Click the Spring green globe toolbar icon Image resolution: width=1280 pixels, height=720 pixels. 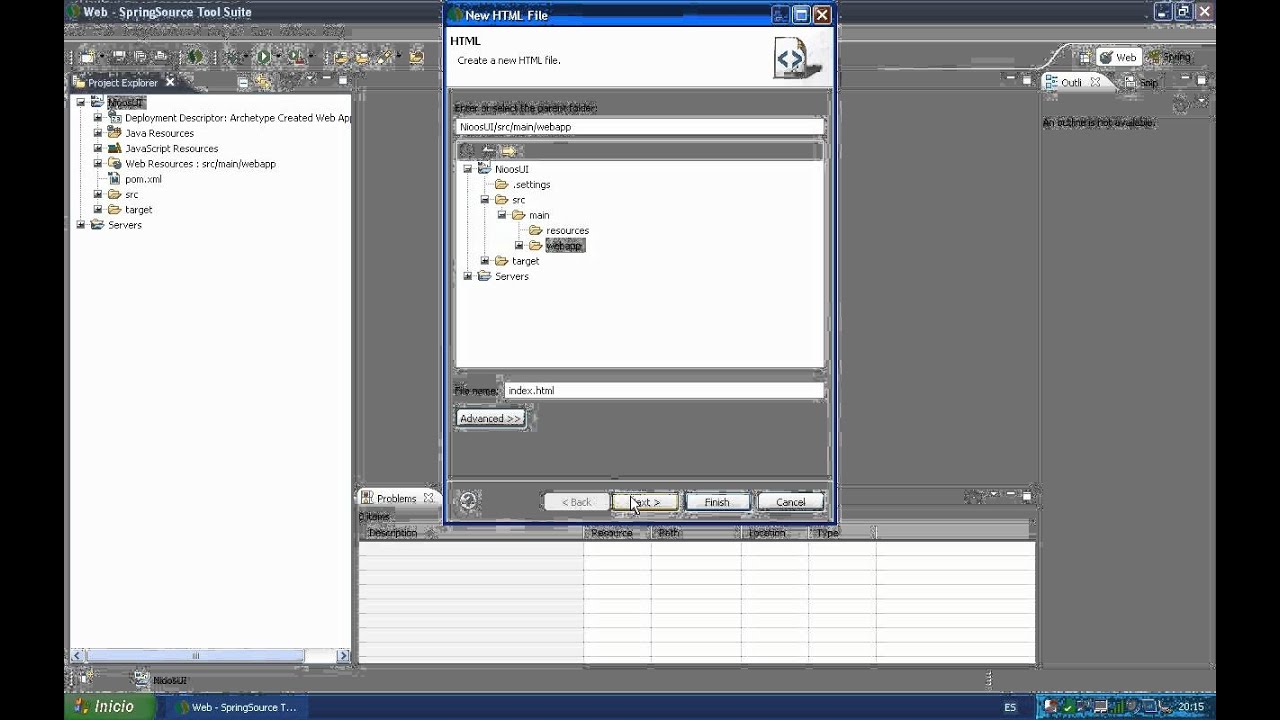click(x=195, y=56)
